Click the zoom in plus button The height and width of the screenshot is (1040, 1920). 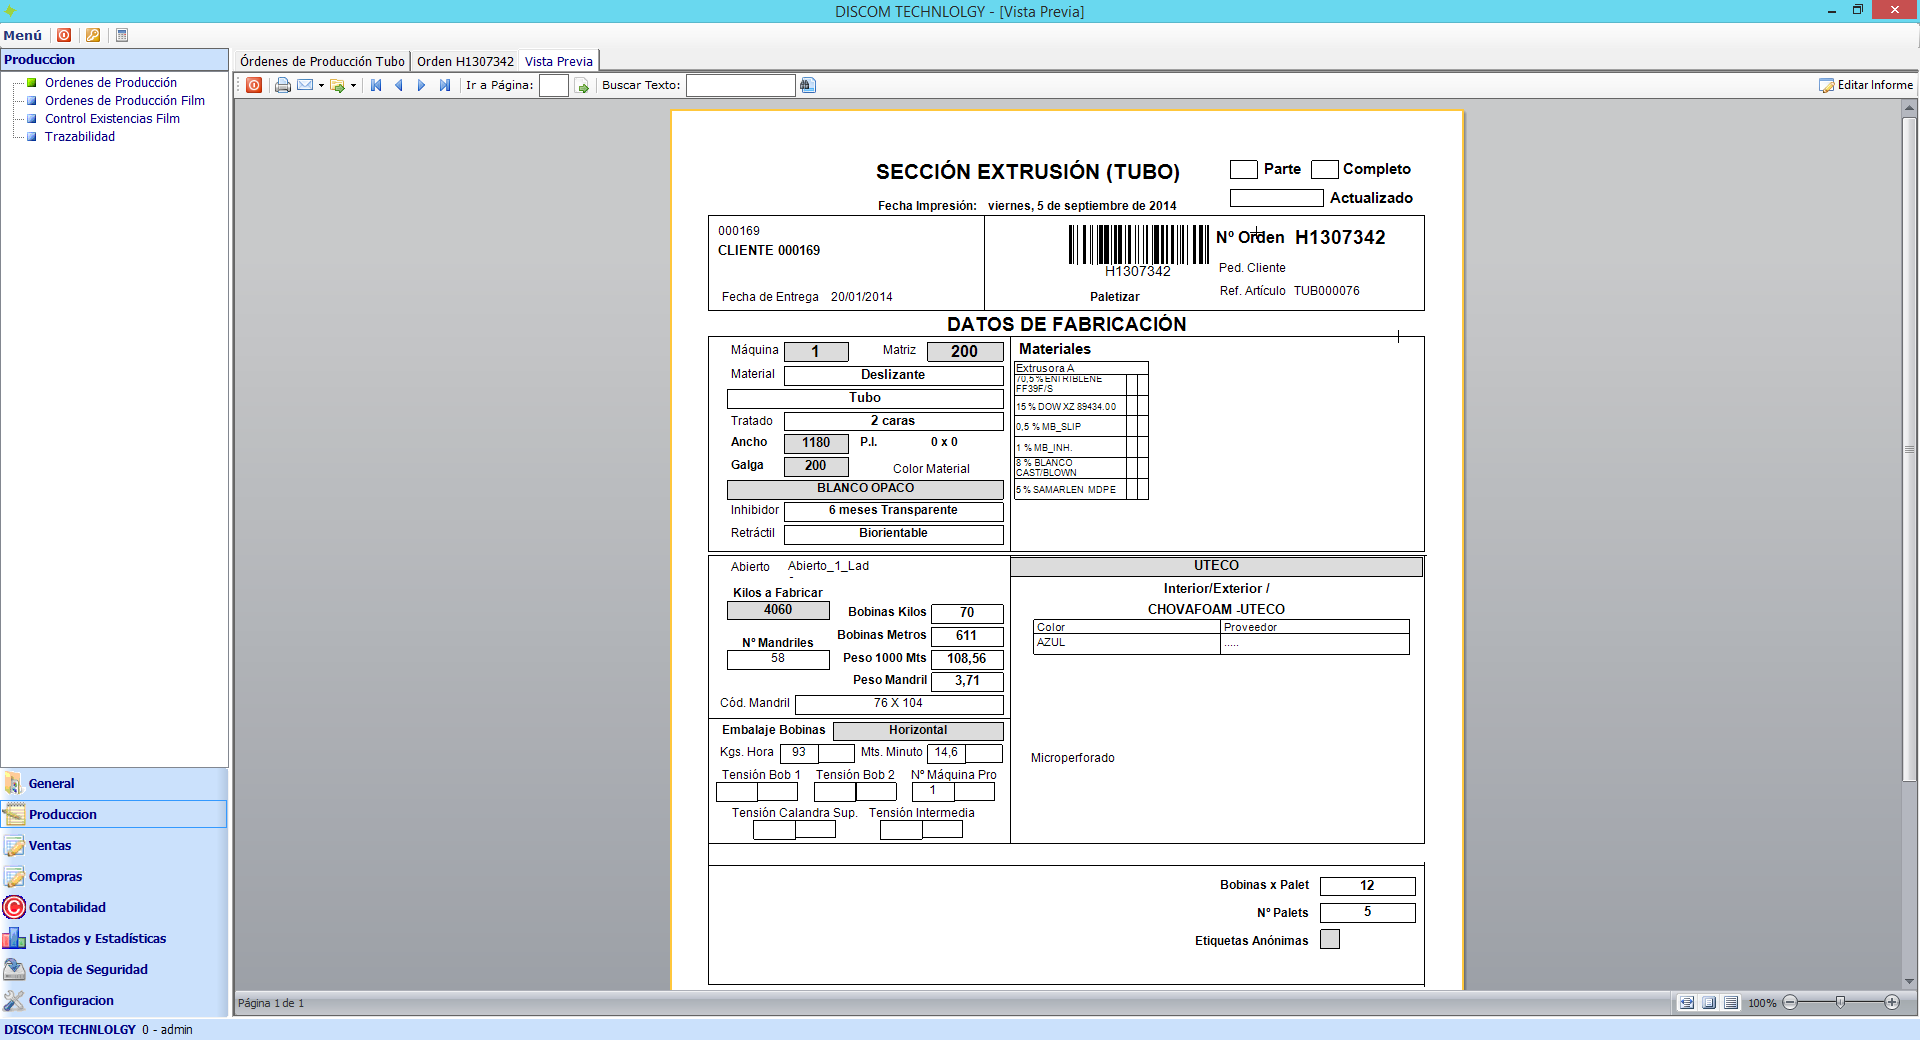click(1892, 1002)
